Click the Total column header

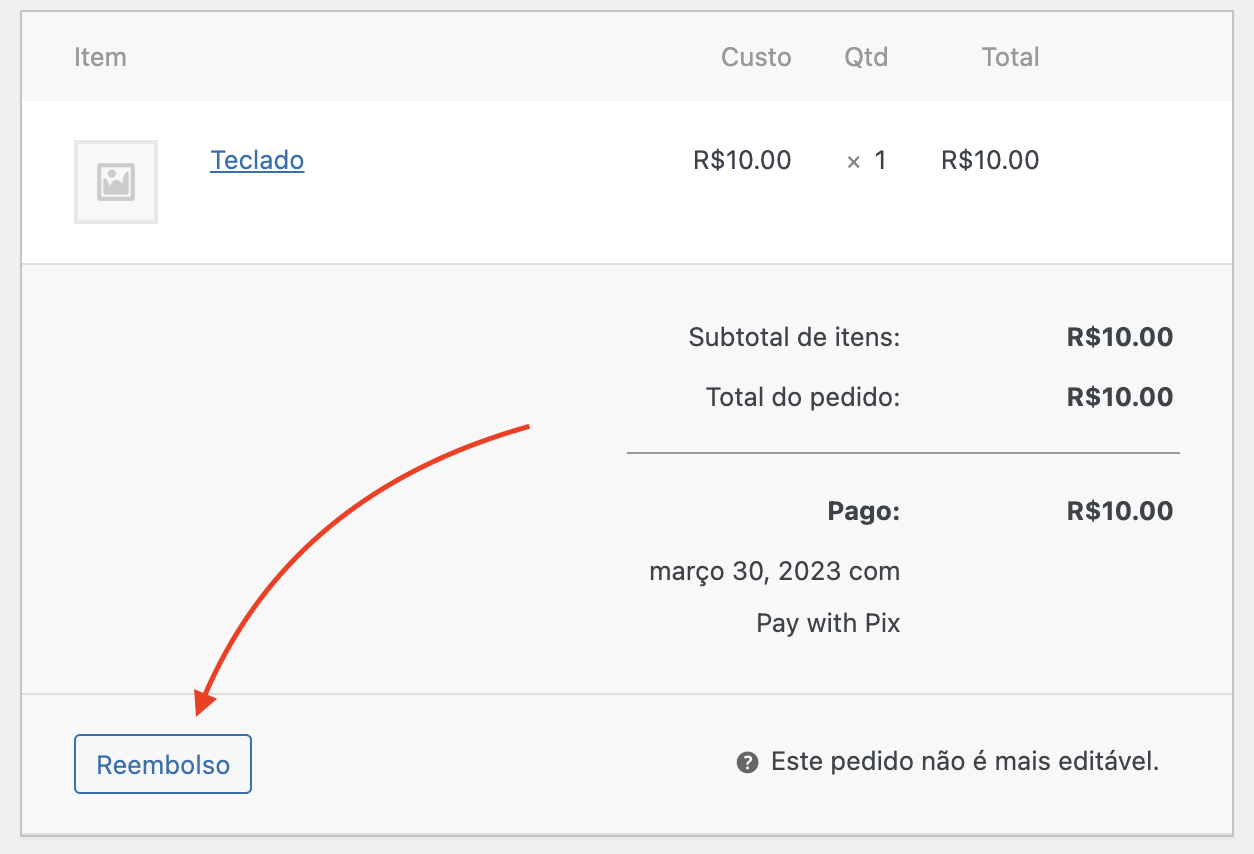1010,57
